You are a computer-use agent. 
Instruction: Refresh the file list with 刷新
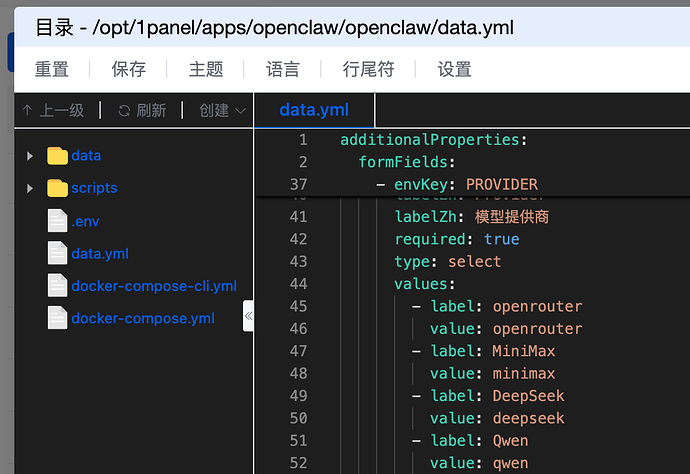pyautogui.click(x=142, y=111)
